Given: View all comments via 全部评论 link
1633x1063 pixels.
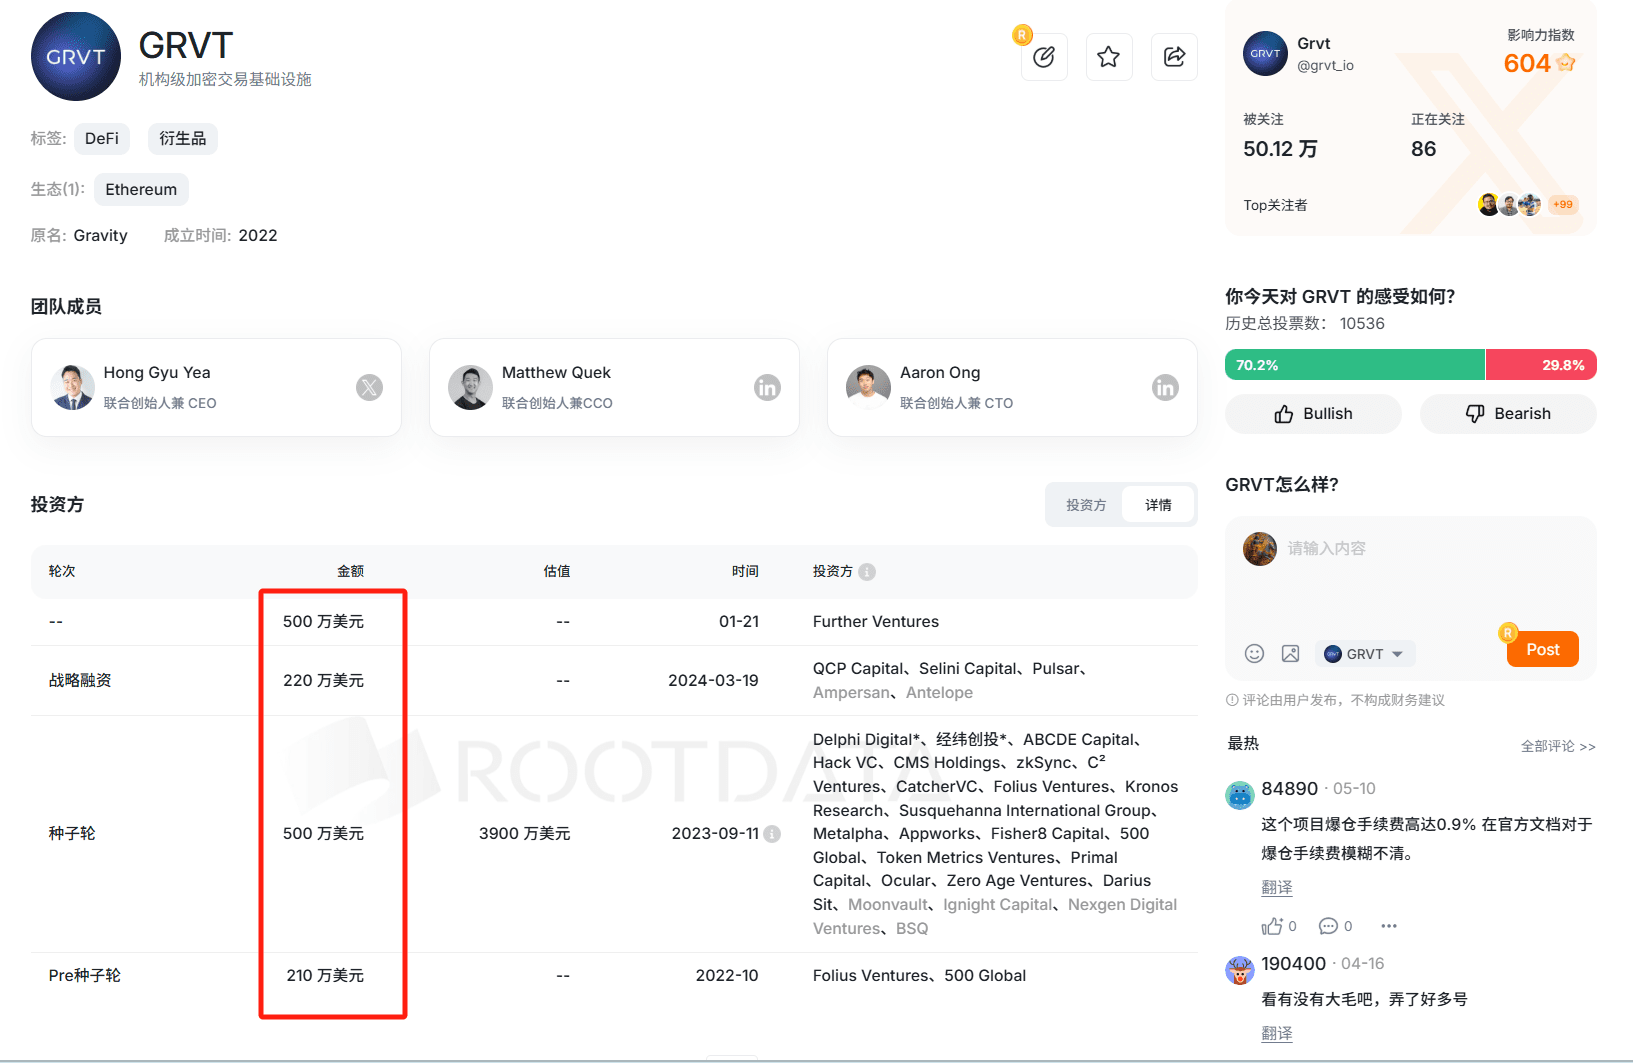Looking at the screenshot, I should pyautogui.click(x=1558, y=746).
